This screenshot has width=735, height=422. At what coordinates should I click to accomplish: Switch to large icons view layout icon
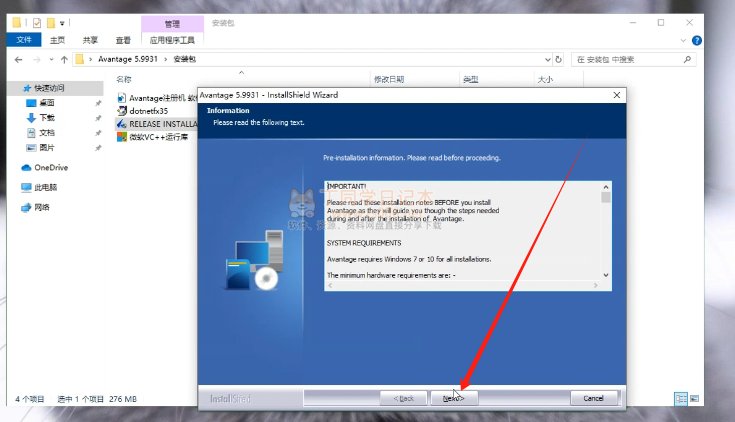(x=694, y=399)
